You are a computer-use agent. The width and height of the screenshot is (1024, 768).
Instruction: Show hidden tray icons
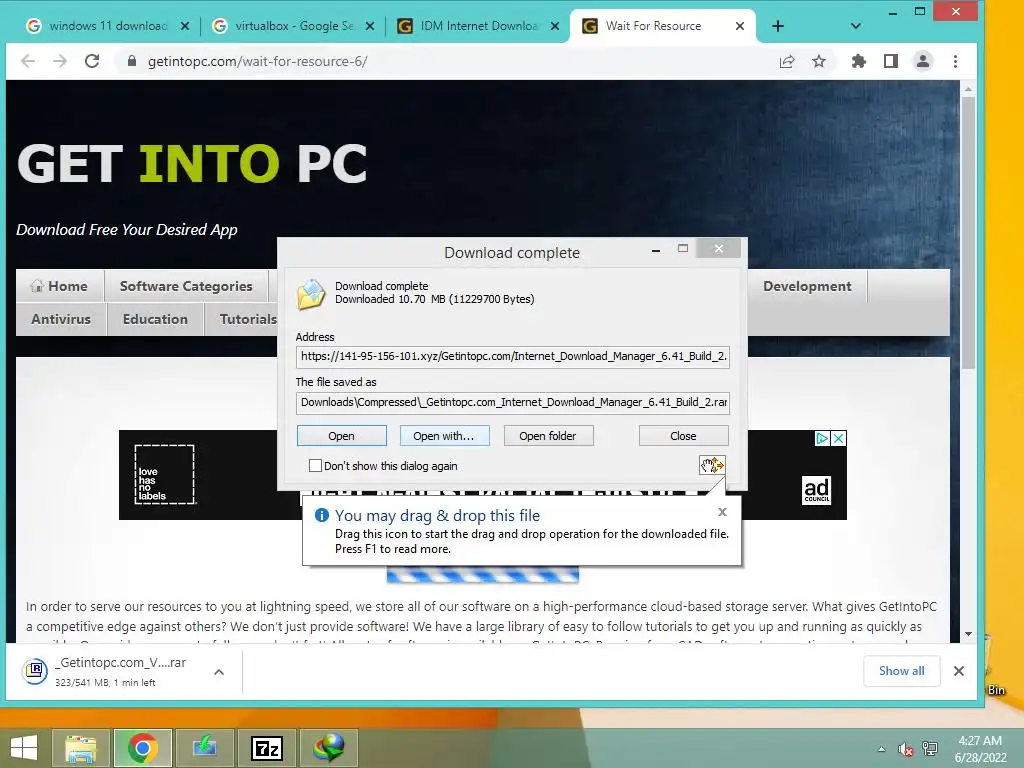(x=882, y=749)
